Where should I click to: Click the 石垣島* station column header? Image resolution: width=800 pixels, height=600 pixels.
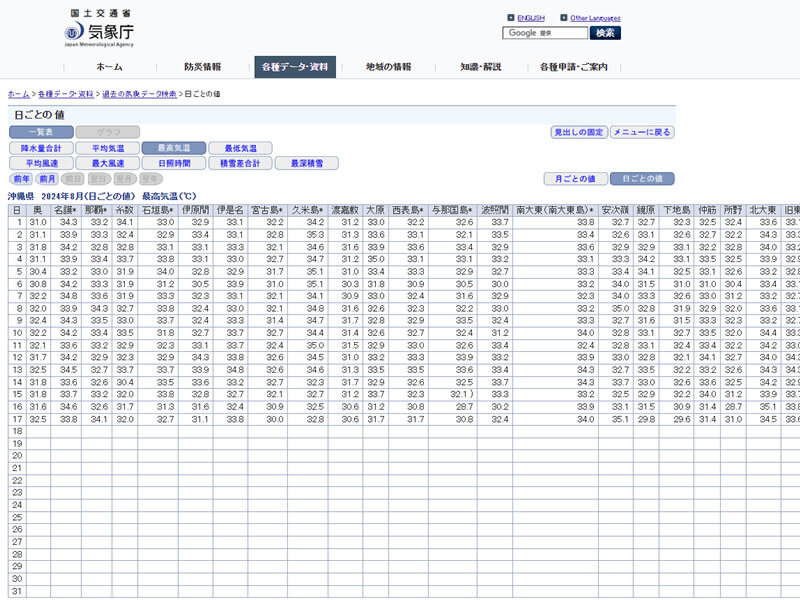pos(158,210)
